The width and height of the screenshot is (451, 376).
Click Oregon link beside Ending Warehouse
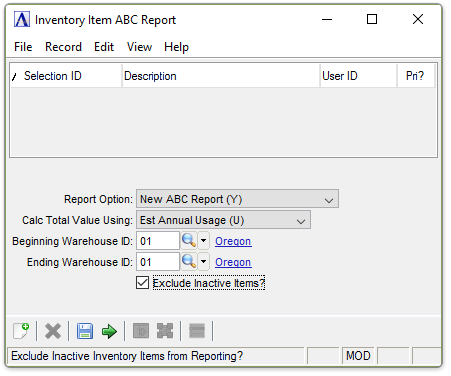tap(233, 262)
